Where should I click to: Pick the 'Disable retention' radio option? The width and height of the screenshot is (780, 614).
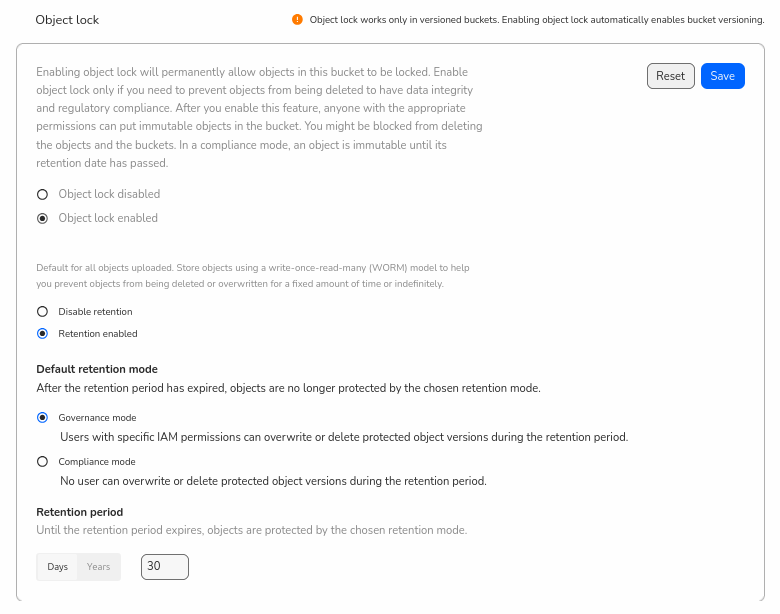(42, 312)
